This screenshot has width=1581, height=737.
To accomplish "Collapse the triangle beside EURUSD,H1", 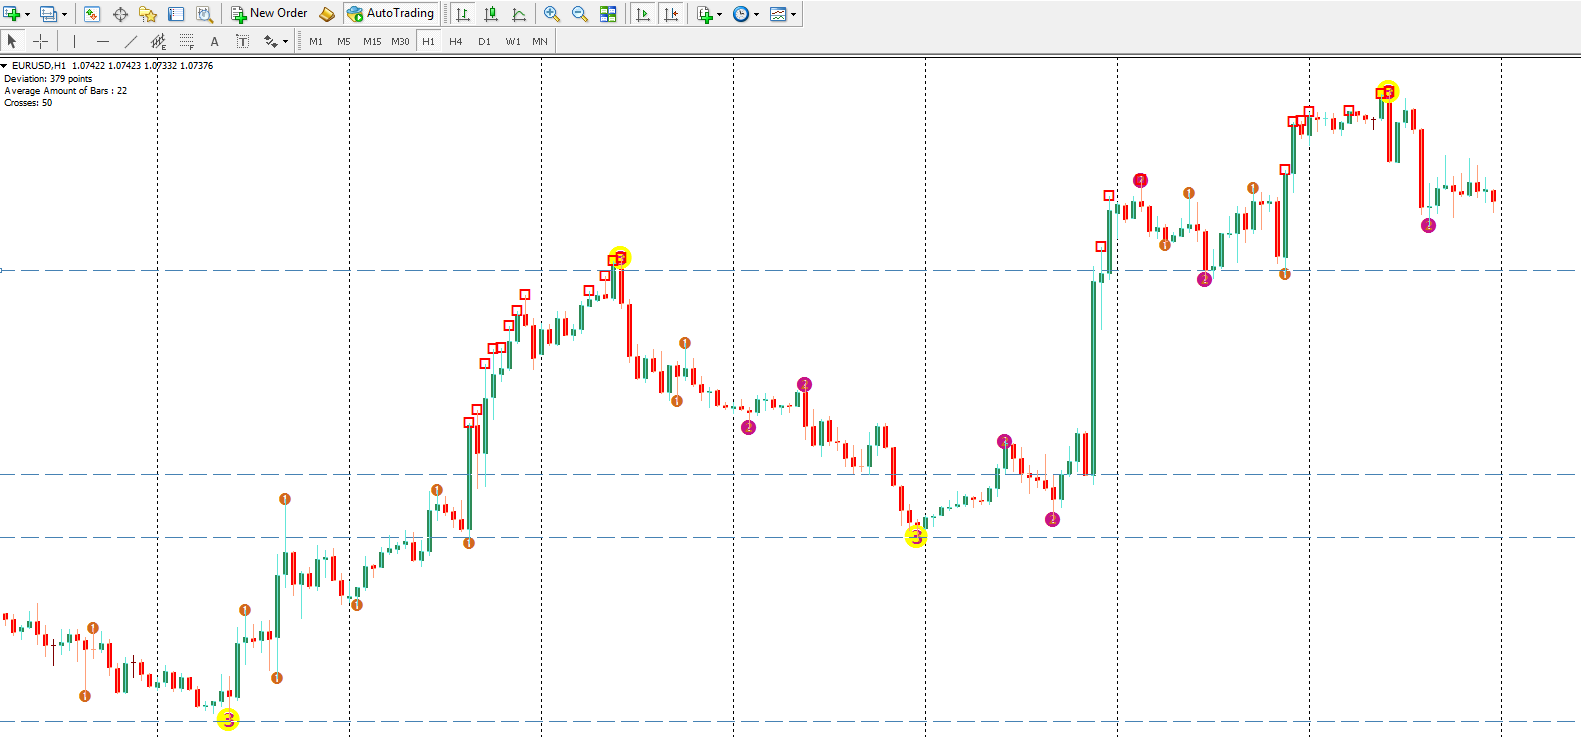I will click(5, 66).
